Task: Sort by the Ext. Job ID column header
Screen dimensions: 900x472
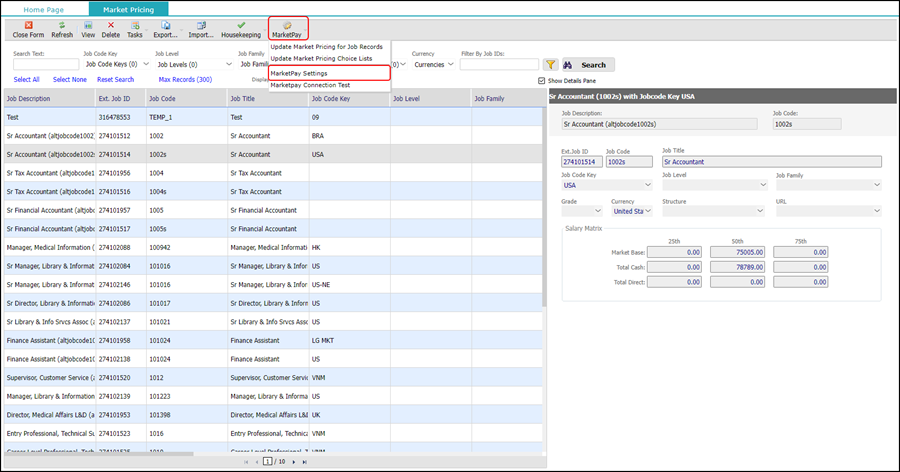Action: click(x=121, y=99)
